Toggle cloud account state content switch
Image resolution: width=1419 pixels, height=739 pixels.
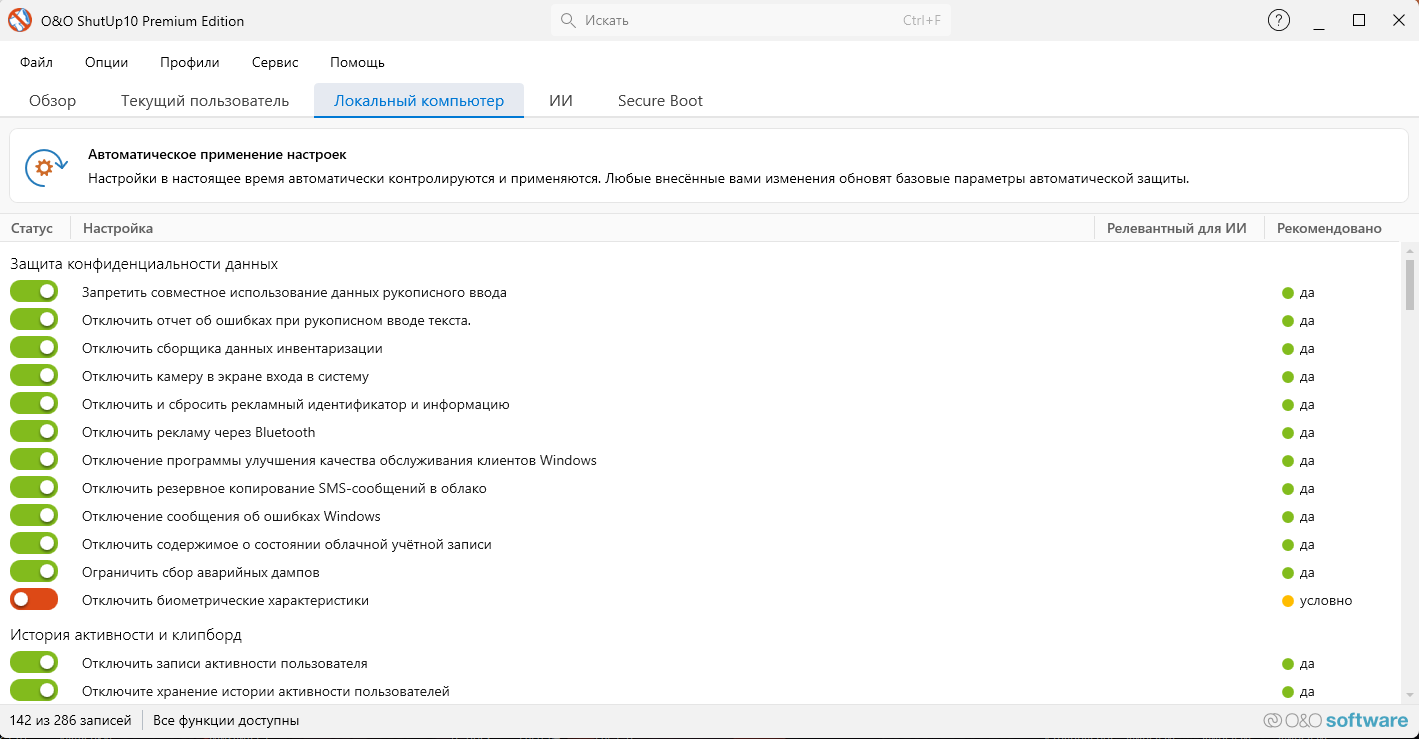click(34, 544)
